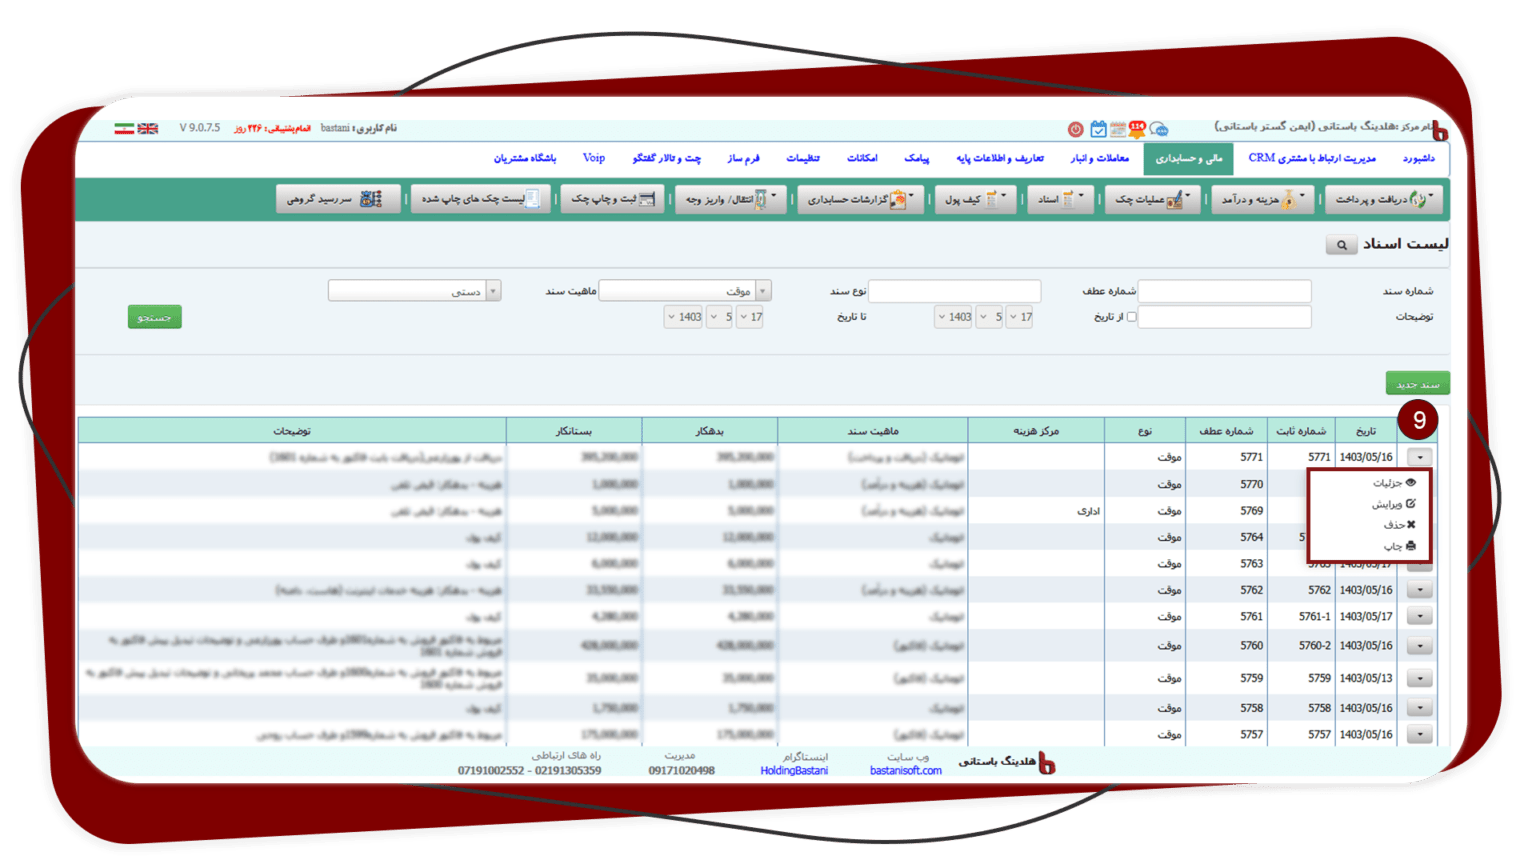Choose حذف delete entry in row menu

1398,525
